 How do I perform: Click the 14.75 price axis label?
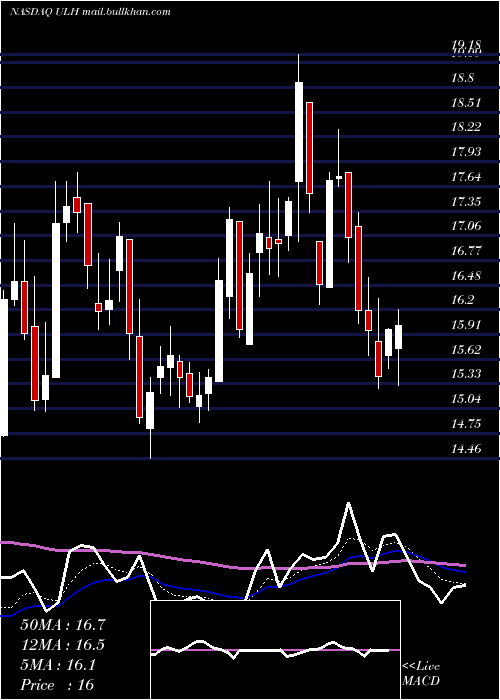pos(466,424)
